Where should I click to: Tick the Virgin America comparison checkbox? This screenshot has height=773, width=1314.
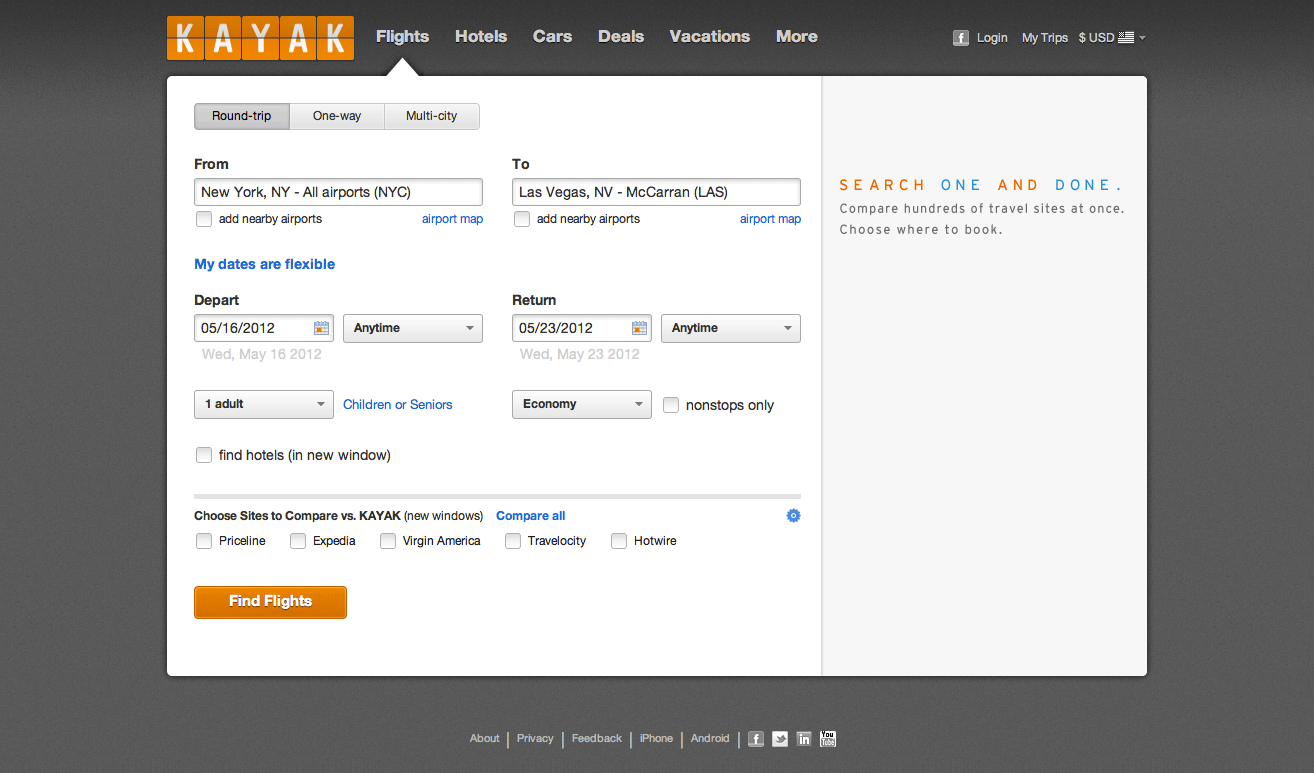click(388, 541)
